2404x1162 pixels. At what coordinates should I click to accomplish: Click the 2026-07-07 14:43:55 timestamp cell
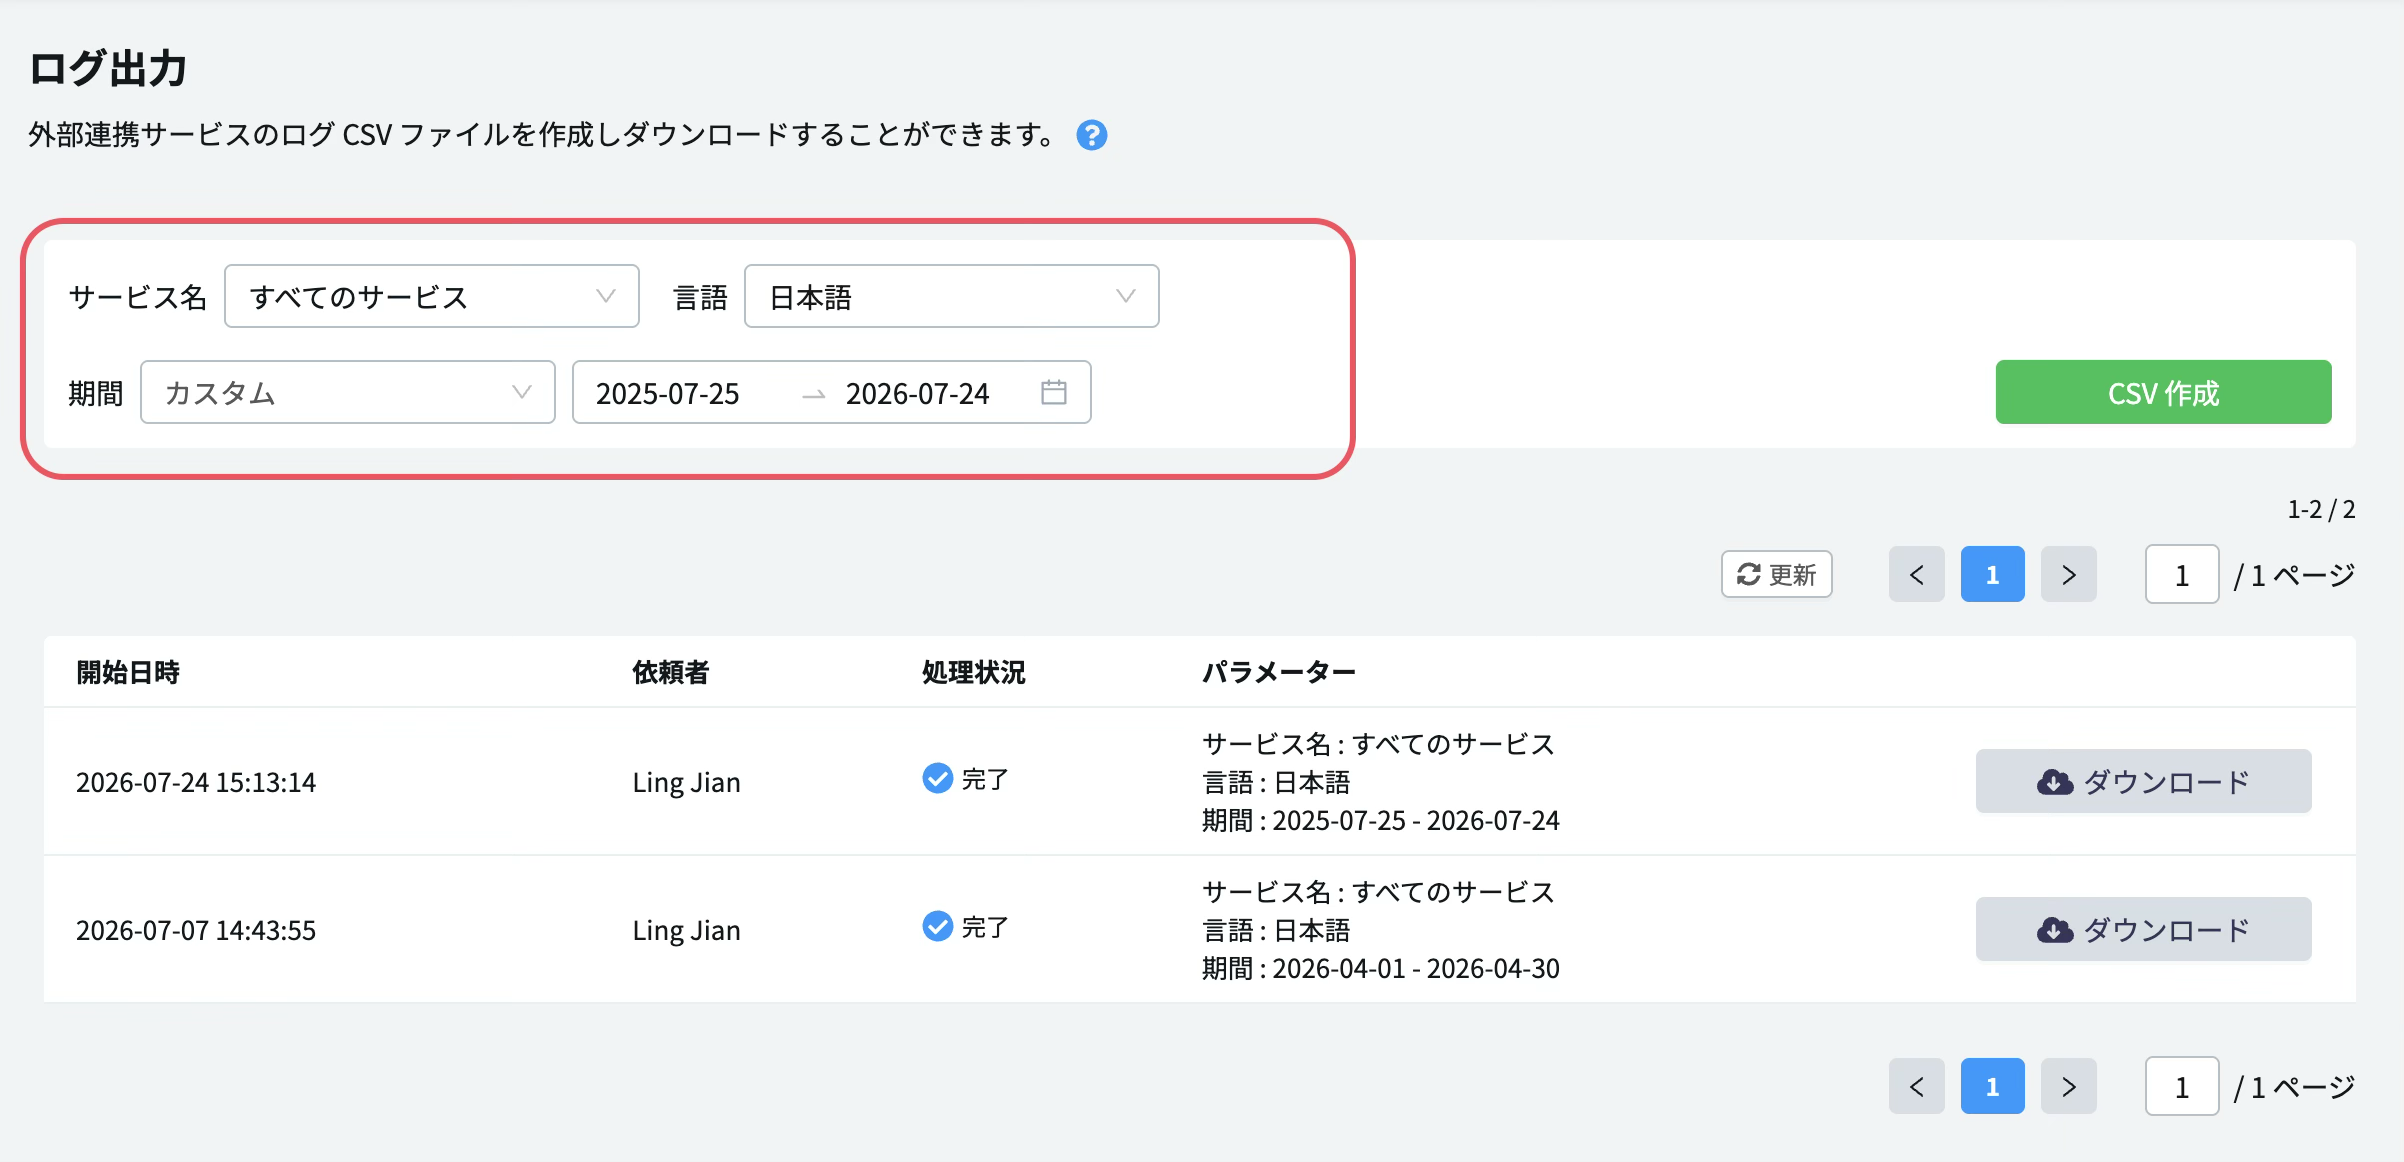196,930
